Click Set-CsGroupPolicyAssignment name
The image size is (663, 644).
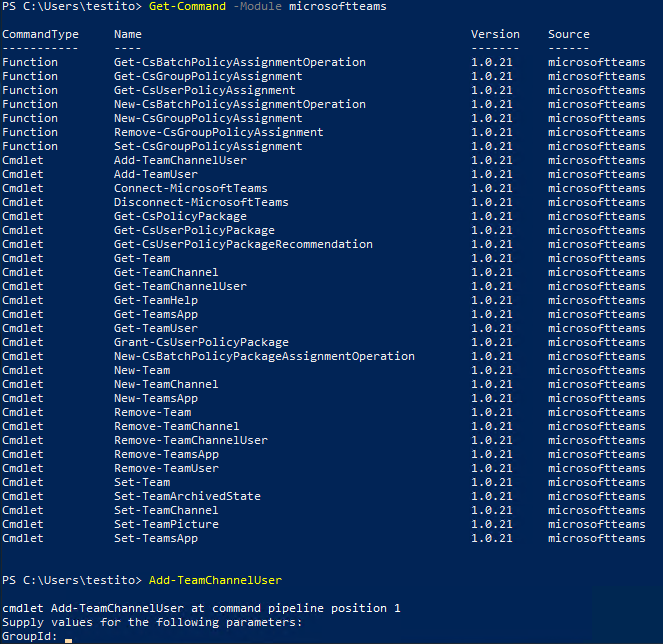click(208, 146)
